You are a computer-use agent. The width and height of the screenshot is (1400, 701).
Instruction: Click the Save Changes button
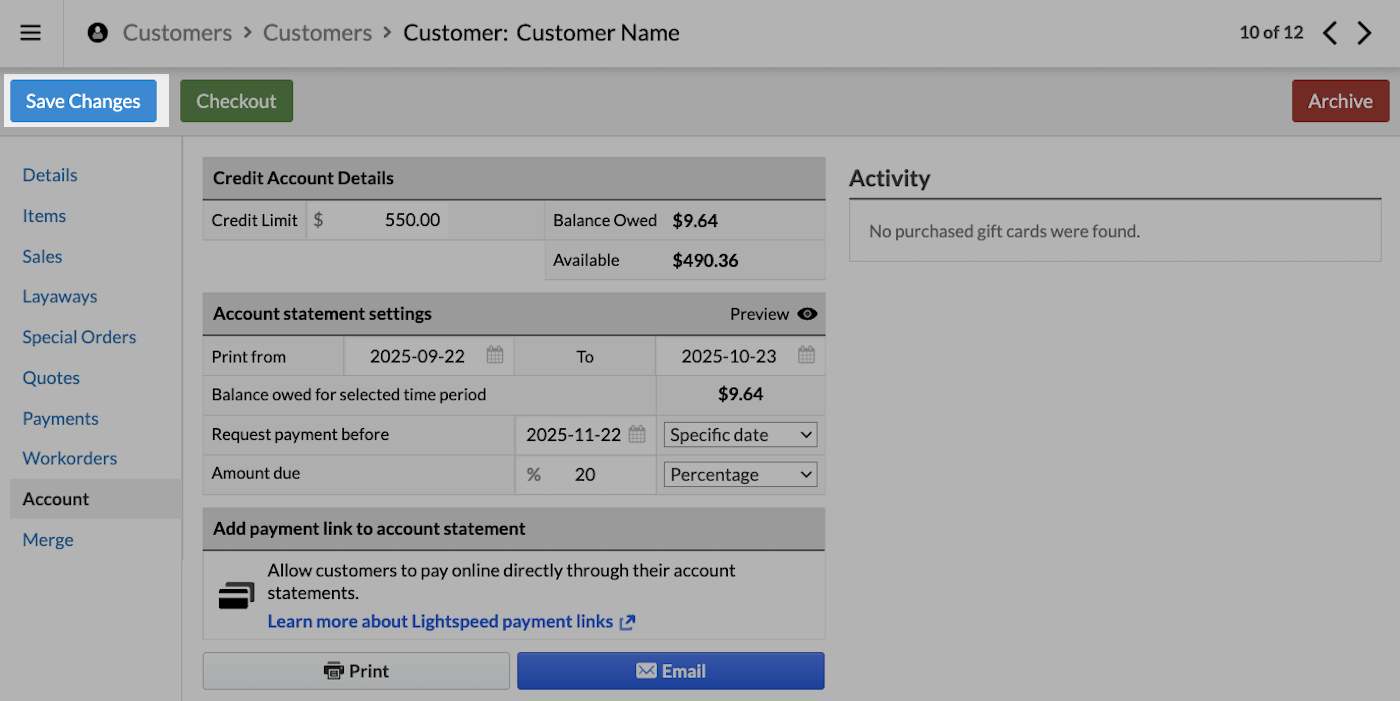click(x=83, y=100)
